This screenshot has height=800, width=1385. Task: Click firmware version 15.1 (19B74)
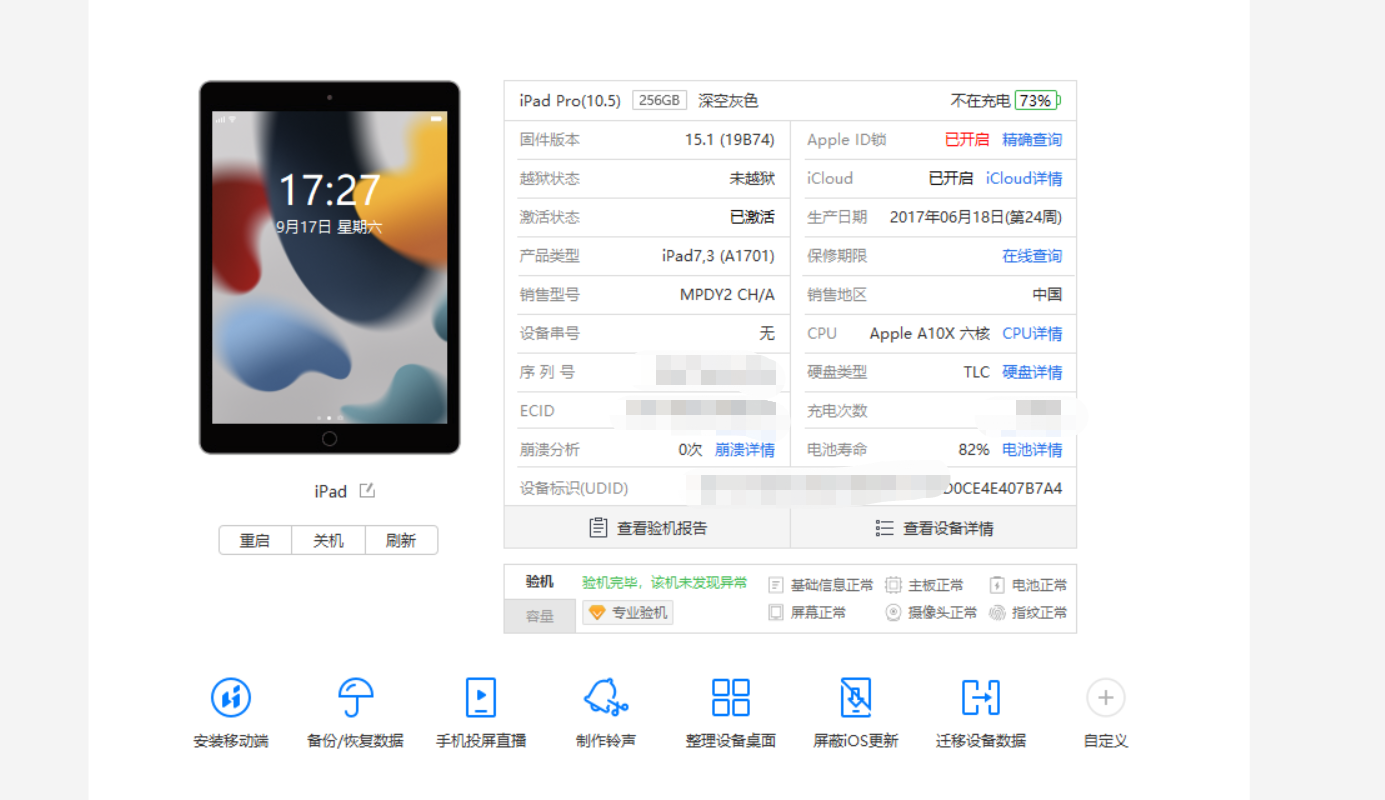[x=730, y=140]
